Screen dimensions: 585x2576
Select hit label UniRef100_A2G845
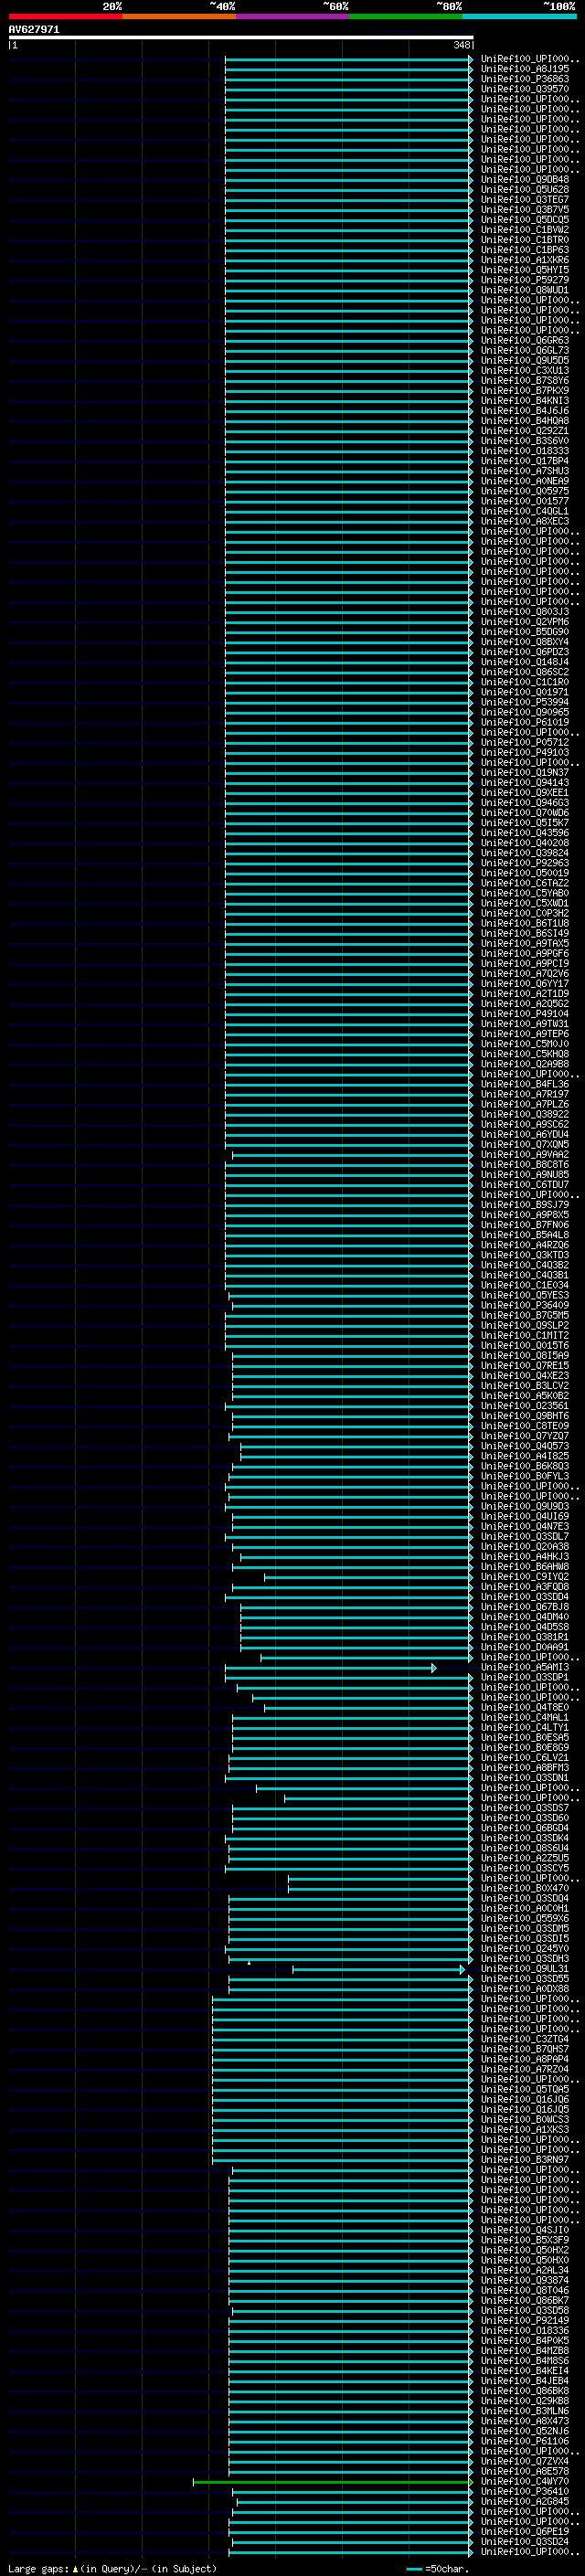point(525,2502)
